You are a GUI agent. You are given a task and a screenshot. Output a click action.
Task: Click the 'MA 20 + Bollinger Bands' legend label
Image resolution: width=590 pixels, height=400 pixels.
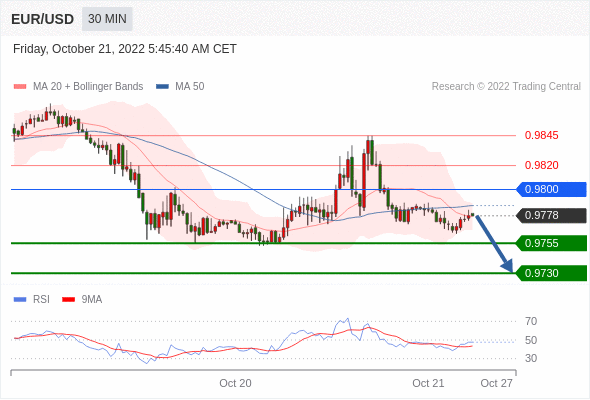[x=88, y=87]
